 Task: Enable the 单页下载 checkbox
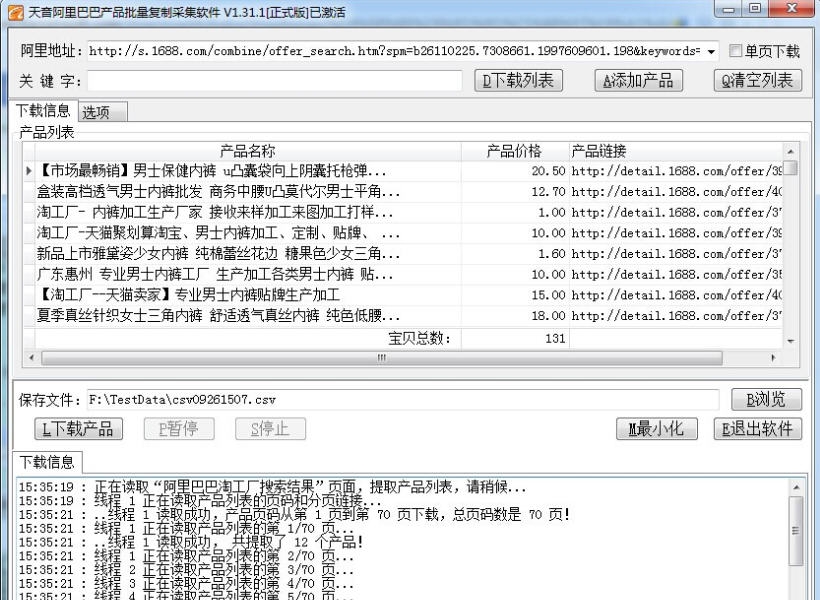[735, 50]
